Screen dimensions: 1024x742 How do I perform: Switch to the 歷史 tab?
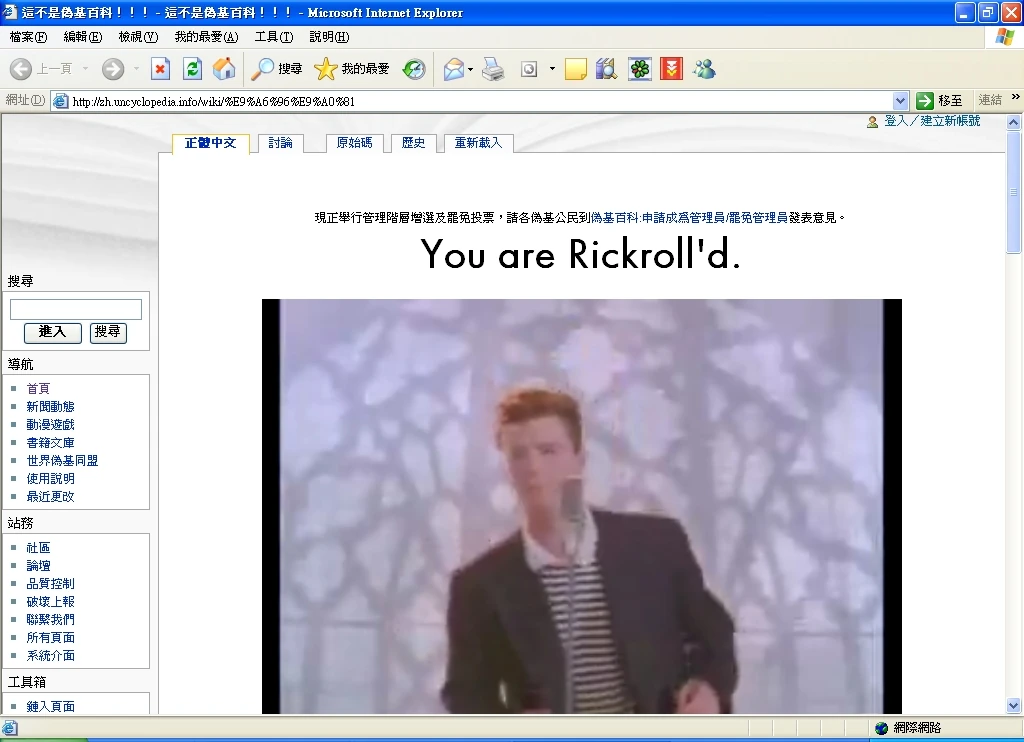(x=413, y=143)
